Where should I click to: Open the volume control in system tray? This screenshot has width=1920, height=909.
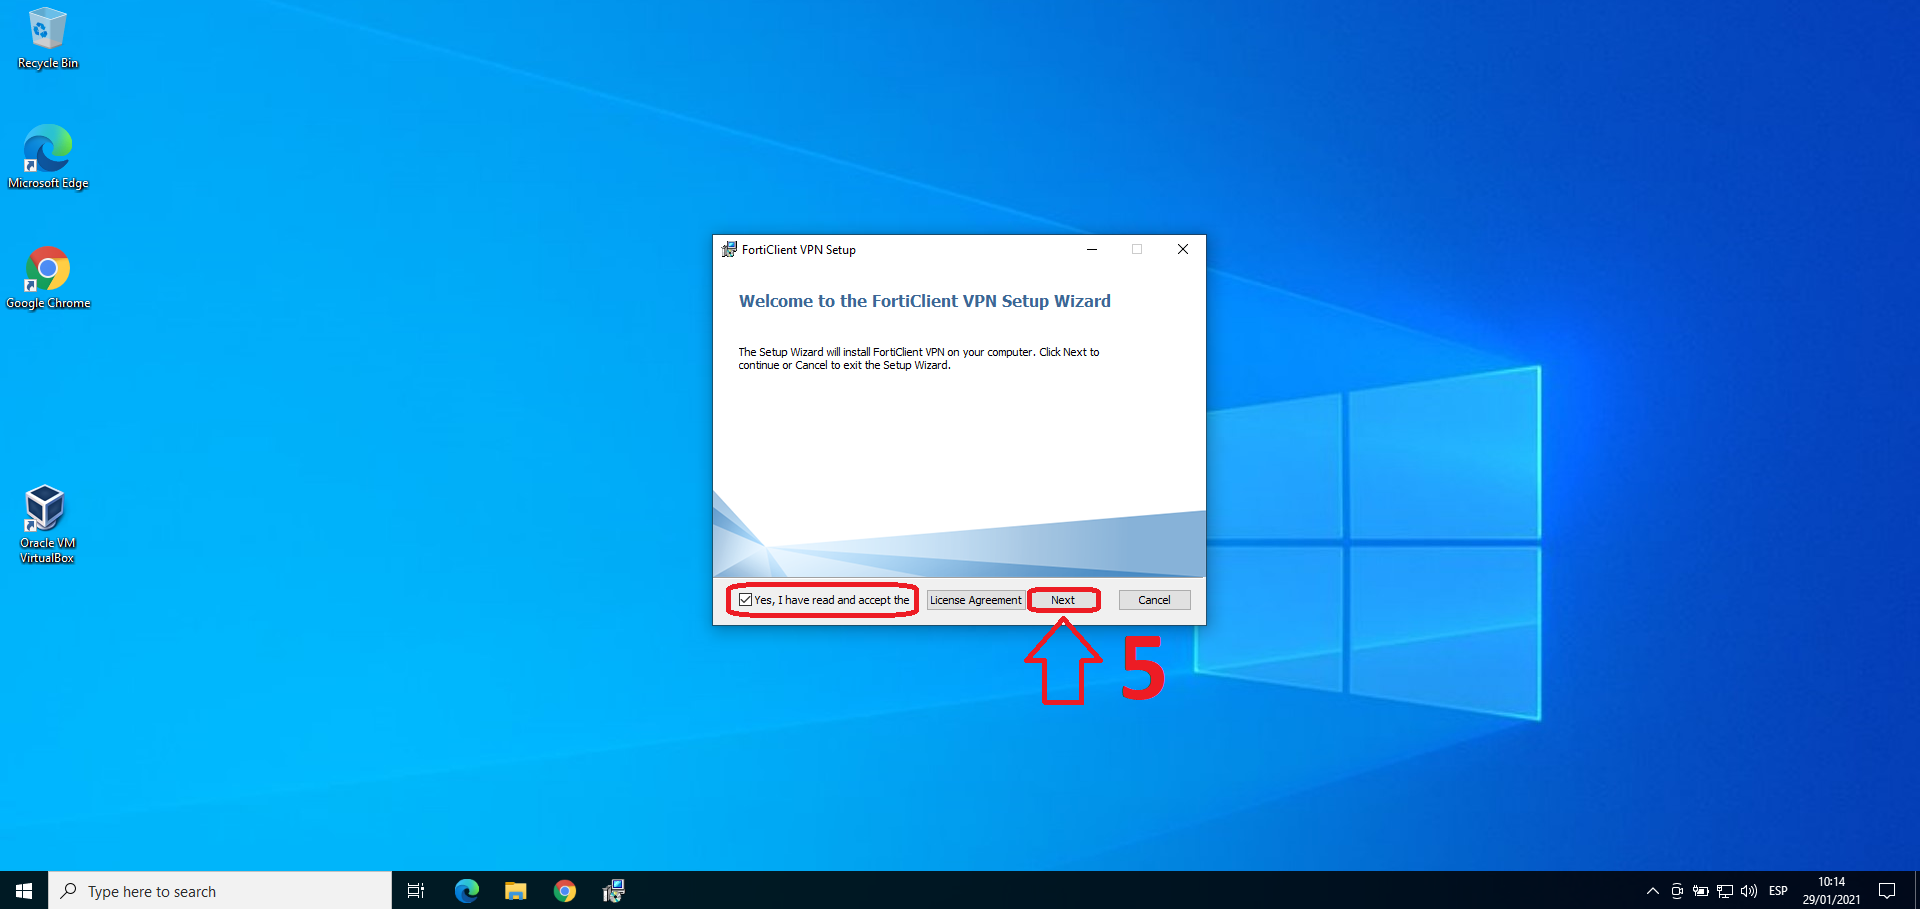pos(1749,891)
